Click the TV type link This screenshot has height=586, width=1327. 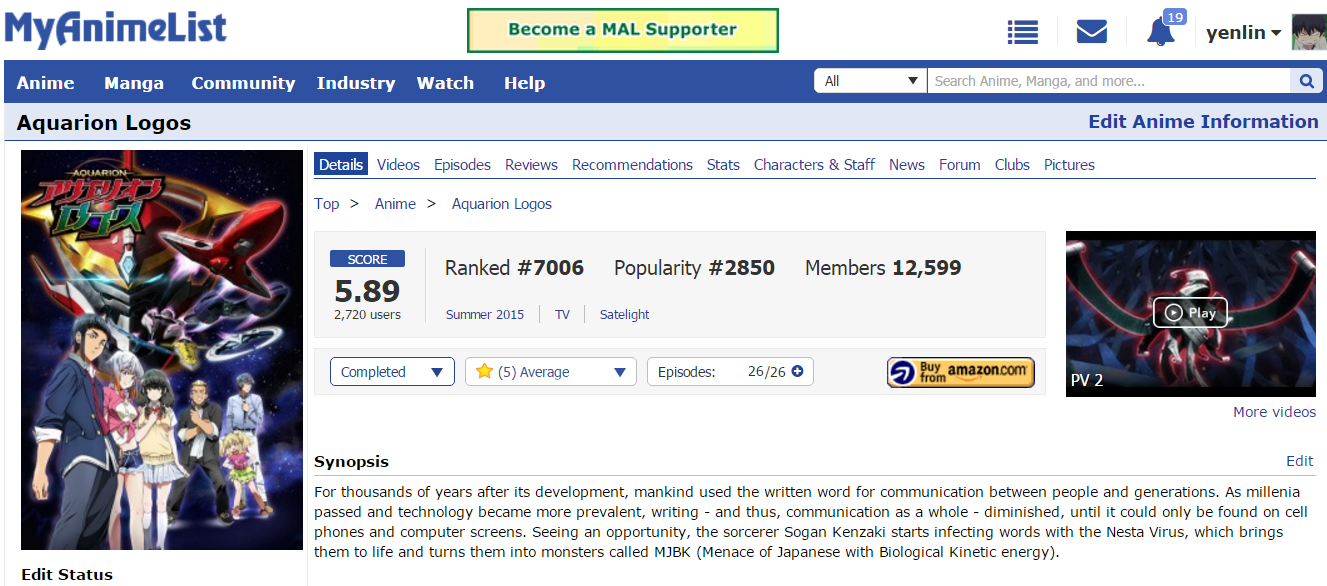click(x=562, y=314)
